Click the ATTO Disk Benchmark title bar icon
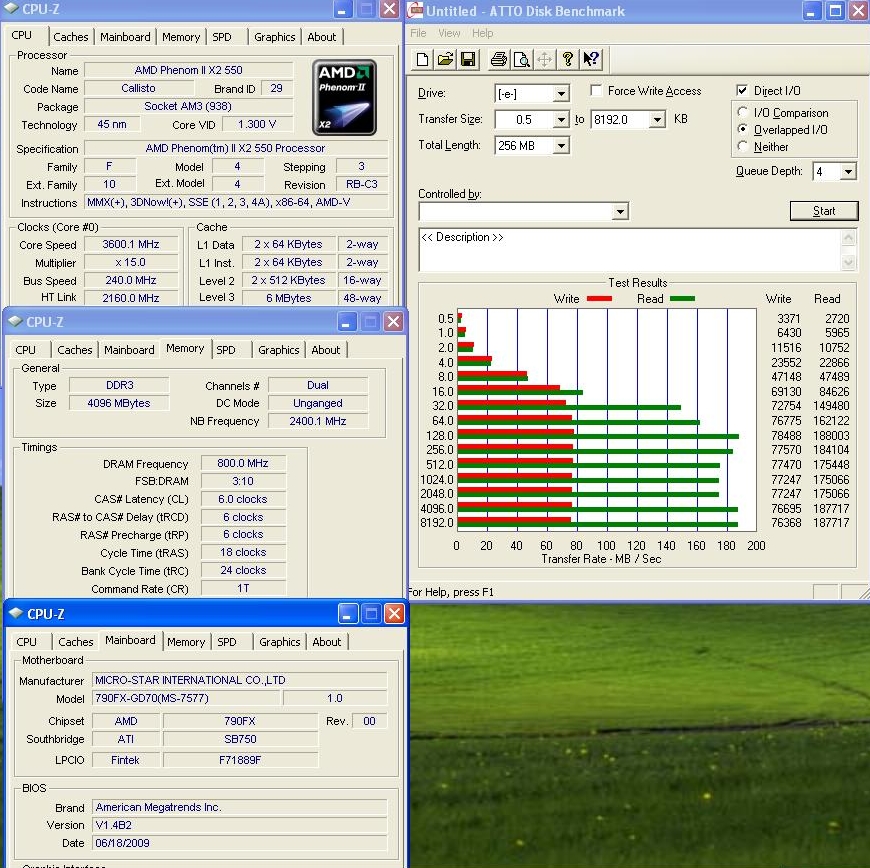Image resolution: width=870 pixels, height=868 pixels. click(415, 10)
